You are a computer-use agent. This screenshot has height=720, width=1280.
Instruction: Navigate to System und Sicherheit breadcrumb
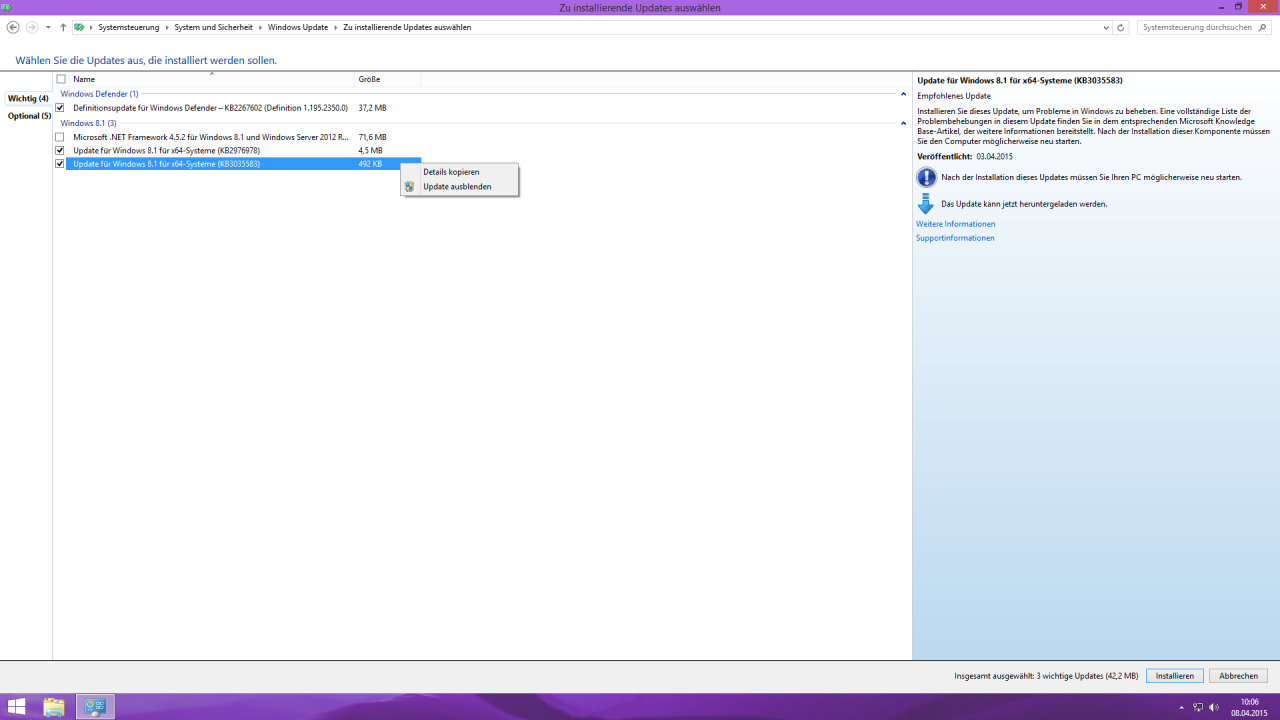tap(213, 27)
